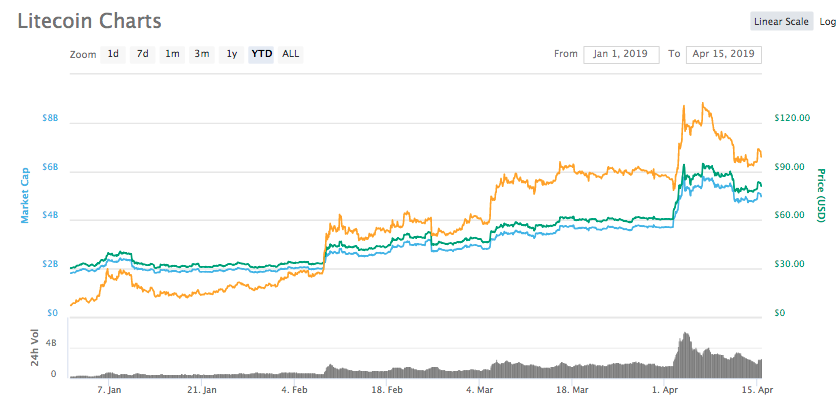Select the 1y zoom option
839x414 pixels.
[x=232, y=54]
